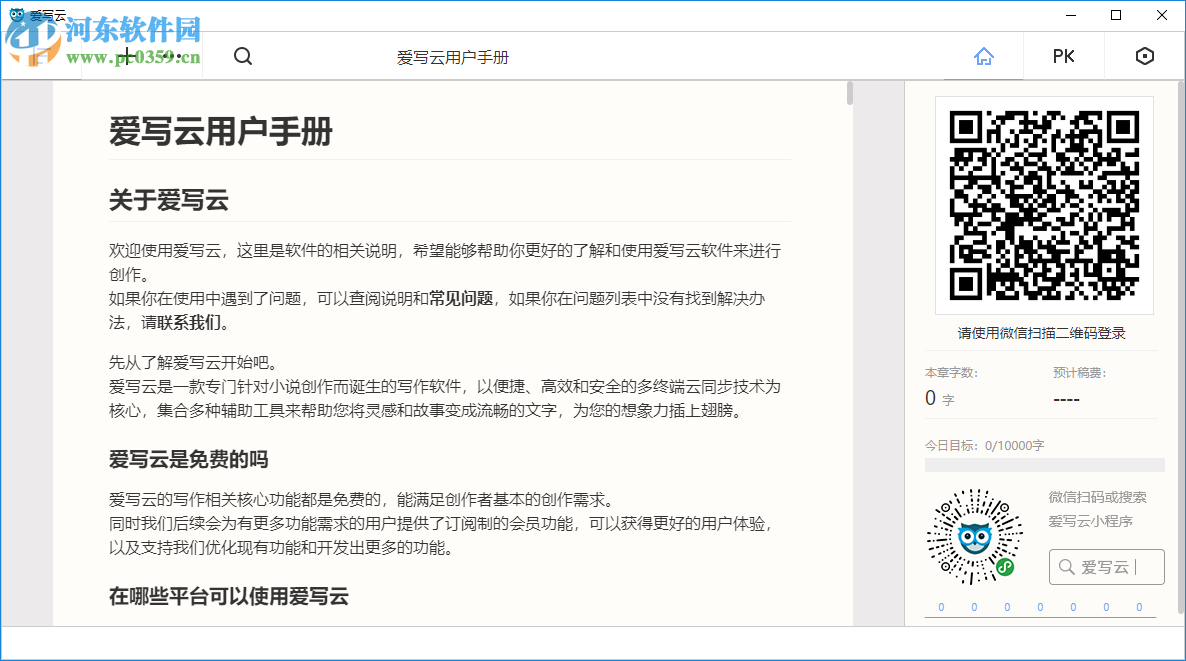
Task: Scan login QR code by clicking it
Action: pyautogui.click(x=1044, y=205)
